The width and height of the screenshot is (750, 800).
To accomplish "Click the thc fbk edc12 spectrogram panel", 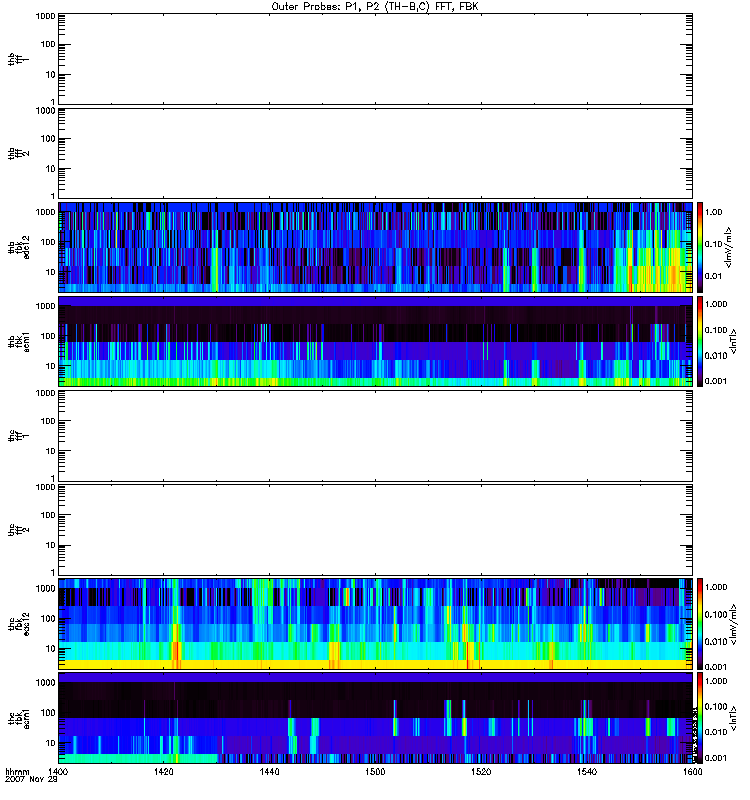I will coord(375,623).
